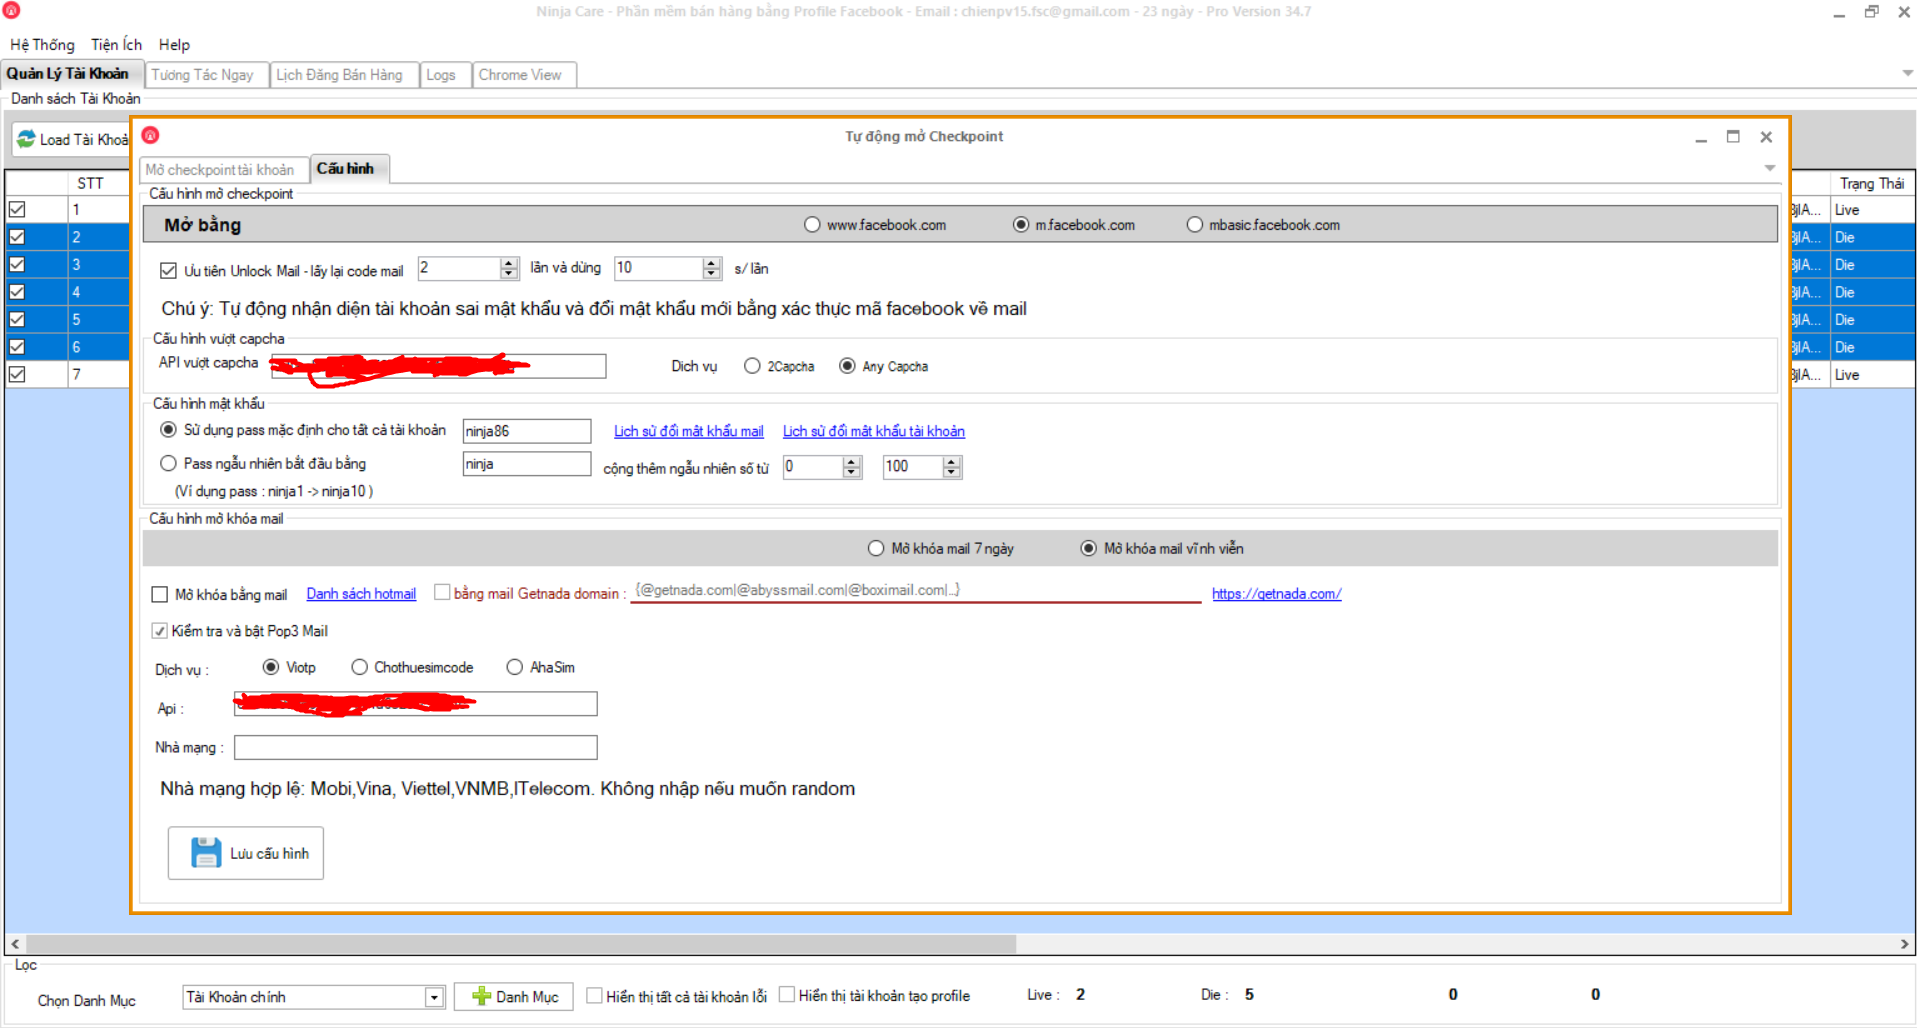The height and width of the screenshot is (1028, 1917).
Task: Click the horizontal scrollbar thumb
Action: click(x=521, y=944)
